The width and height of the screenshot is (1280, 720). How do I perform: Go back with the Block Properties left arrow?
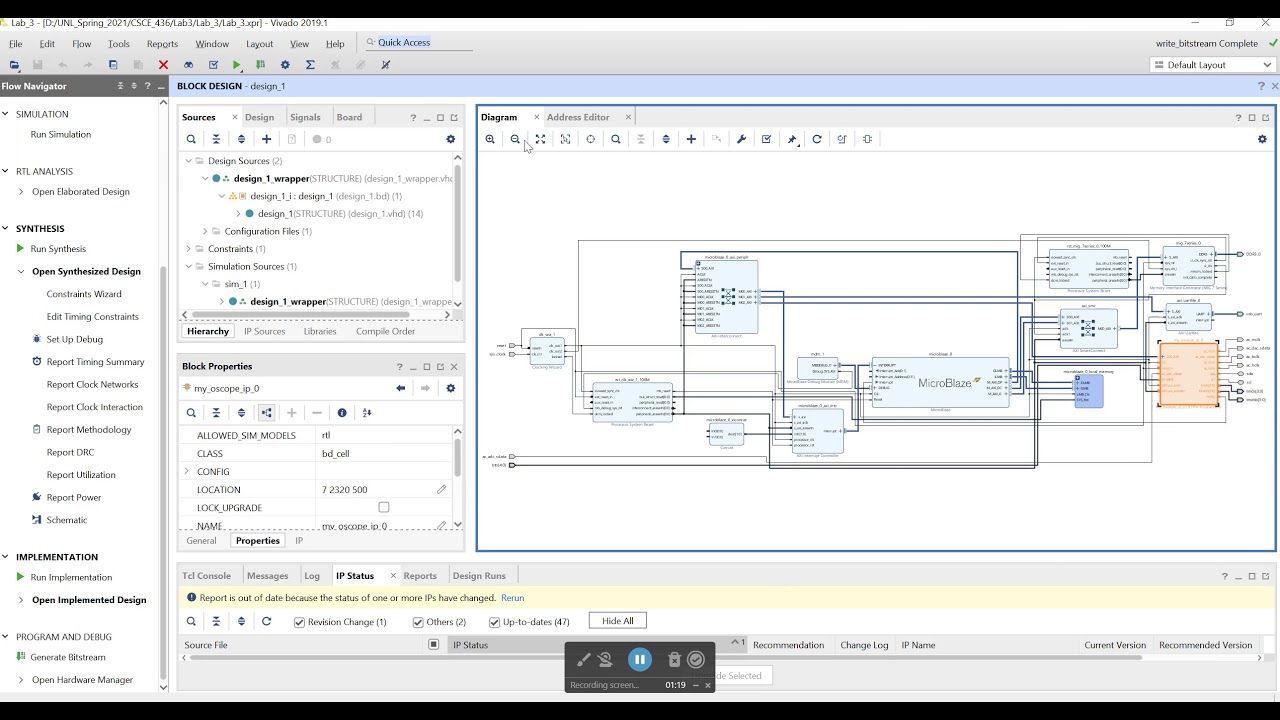pyautogui.click(x=401, y=388)
